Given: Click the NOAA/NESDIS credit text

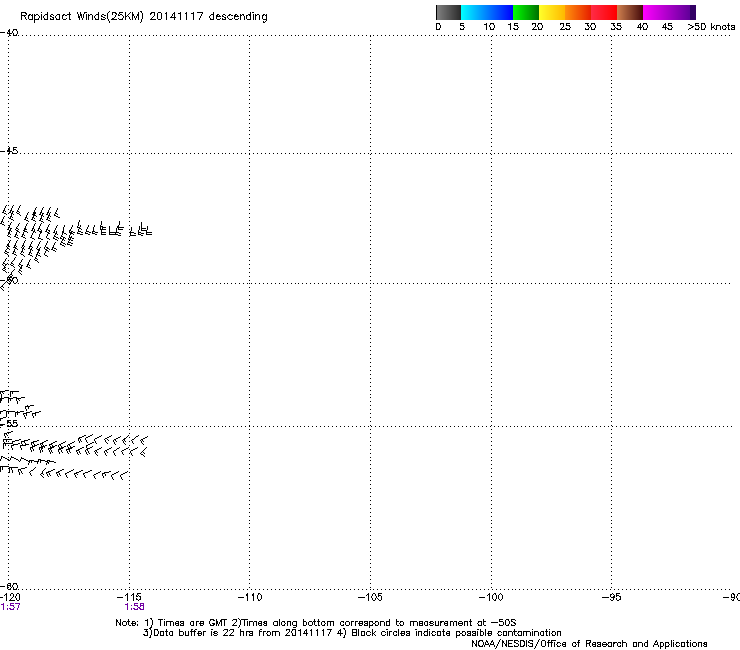Looking at the screenshot, I should (589, 644).
